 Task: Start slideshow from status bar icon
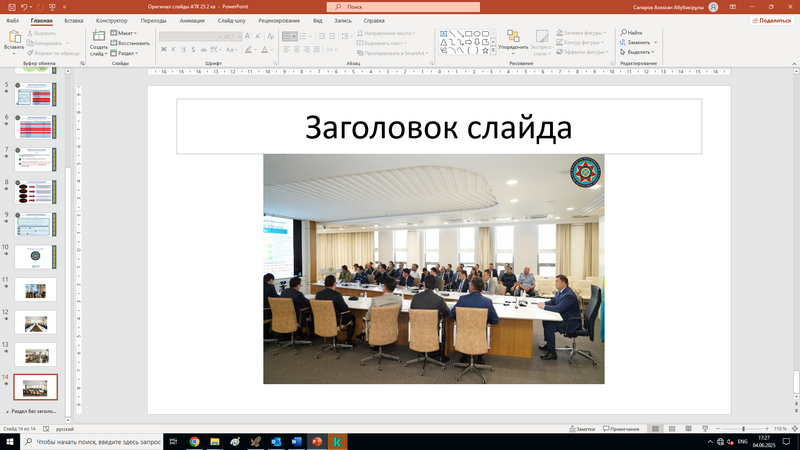(703, 428)
